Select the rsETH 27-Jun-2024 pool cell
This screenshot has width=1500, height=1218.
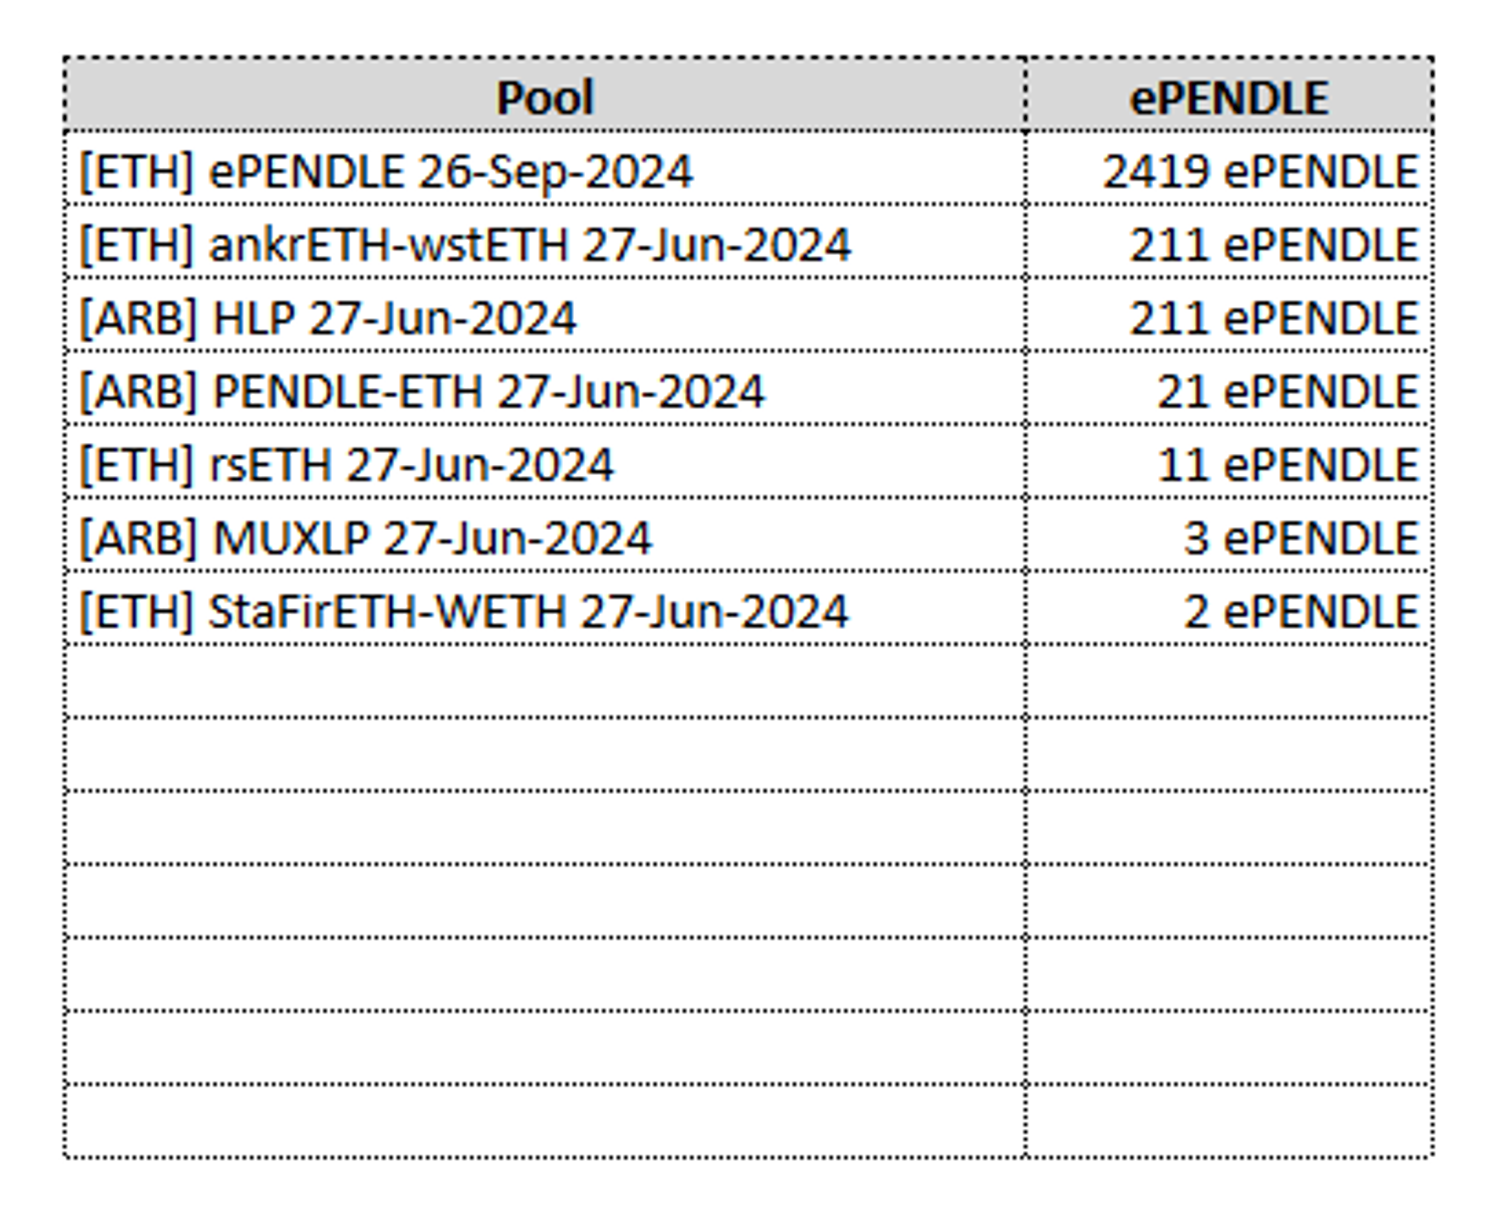tap(346, 465)
